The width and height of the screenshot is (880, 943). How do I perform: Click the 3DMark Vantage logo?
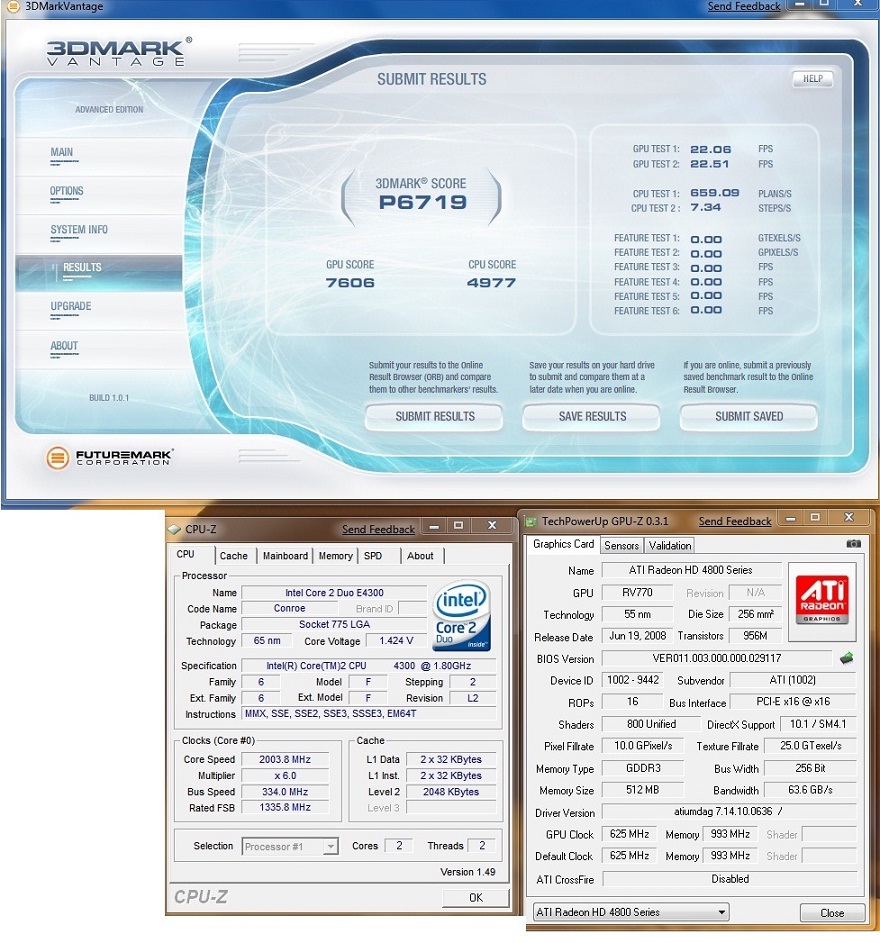coord(118,52)
